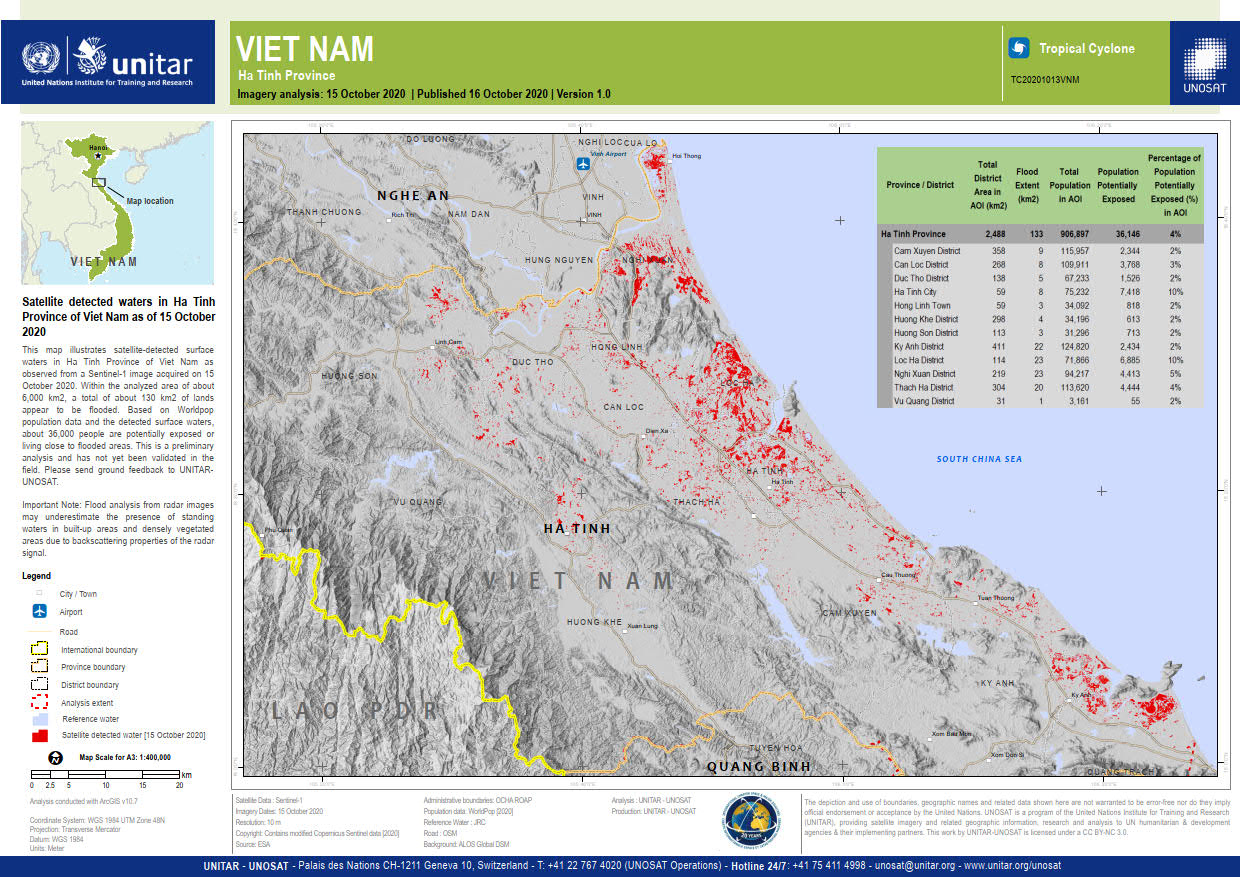Click the Tropical Cyclone icon
The image size is (1240, 877).
pos(1019,48)
